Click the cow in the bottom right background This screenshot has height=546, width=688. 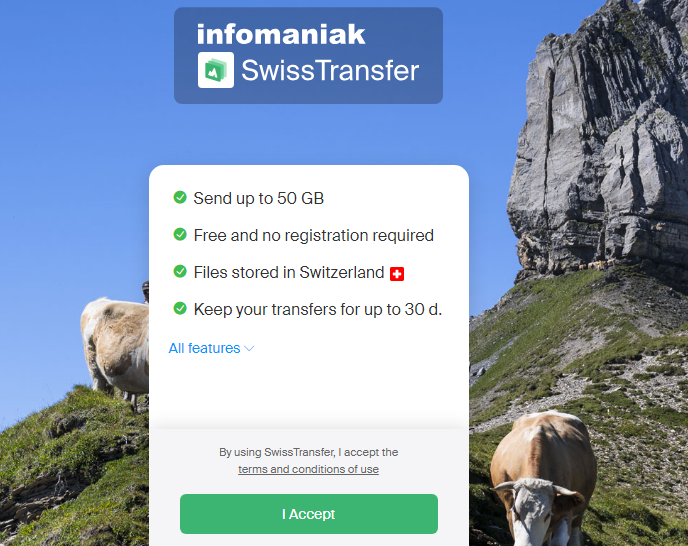coord(543,478)
